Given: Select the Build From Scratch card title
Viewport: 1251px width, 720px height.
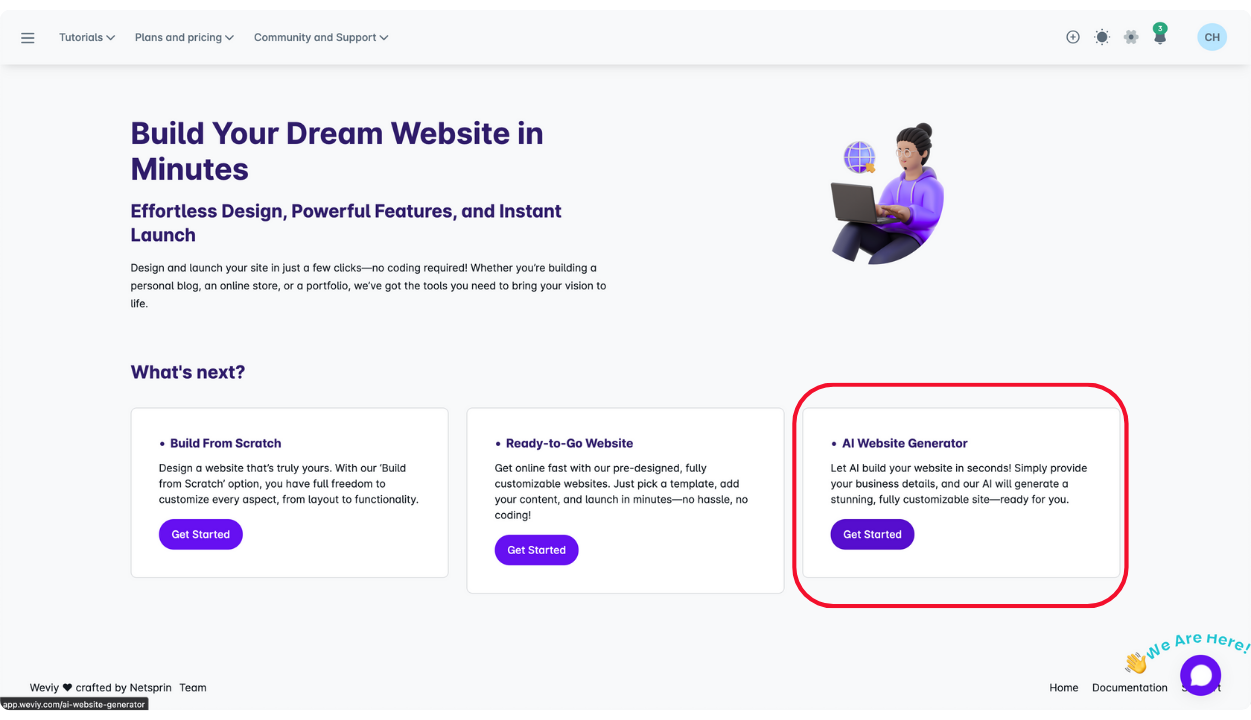Looking at the screenshot, I should 226,443.
